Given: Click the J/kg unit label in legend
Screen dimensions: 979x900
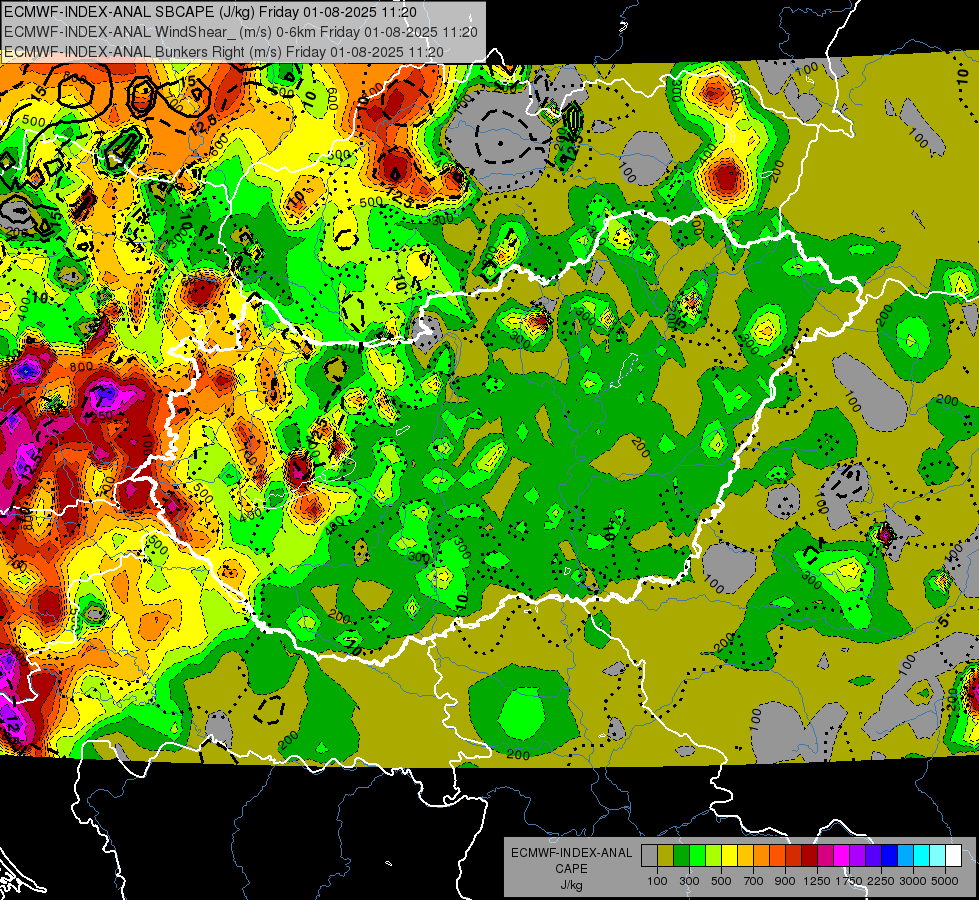Looking at the screenshot, I should click(571, 885).
